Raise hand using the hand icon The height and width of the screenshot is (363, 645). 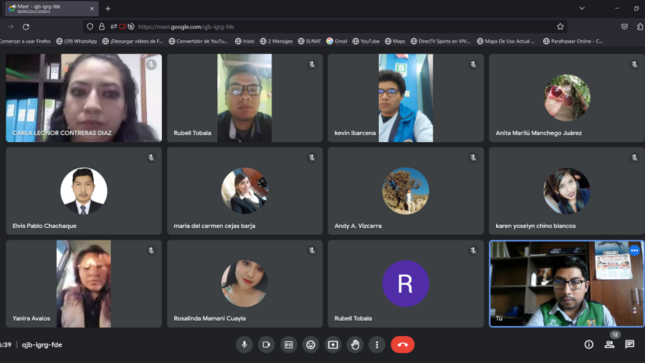(355, 344)
